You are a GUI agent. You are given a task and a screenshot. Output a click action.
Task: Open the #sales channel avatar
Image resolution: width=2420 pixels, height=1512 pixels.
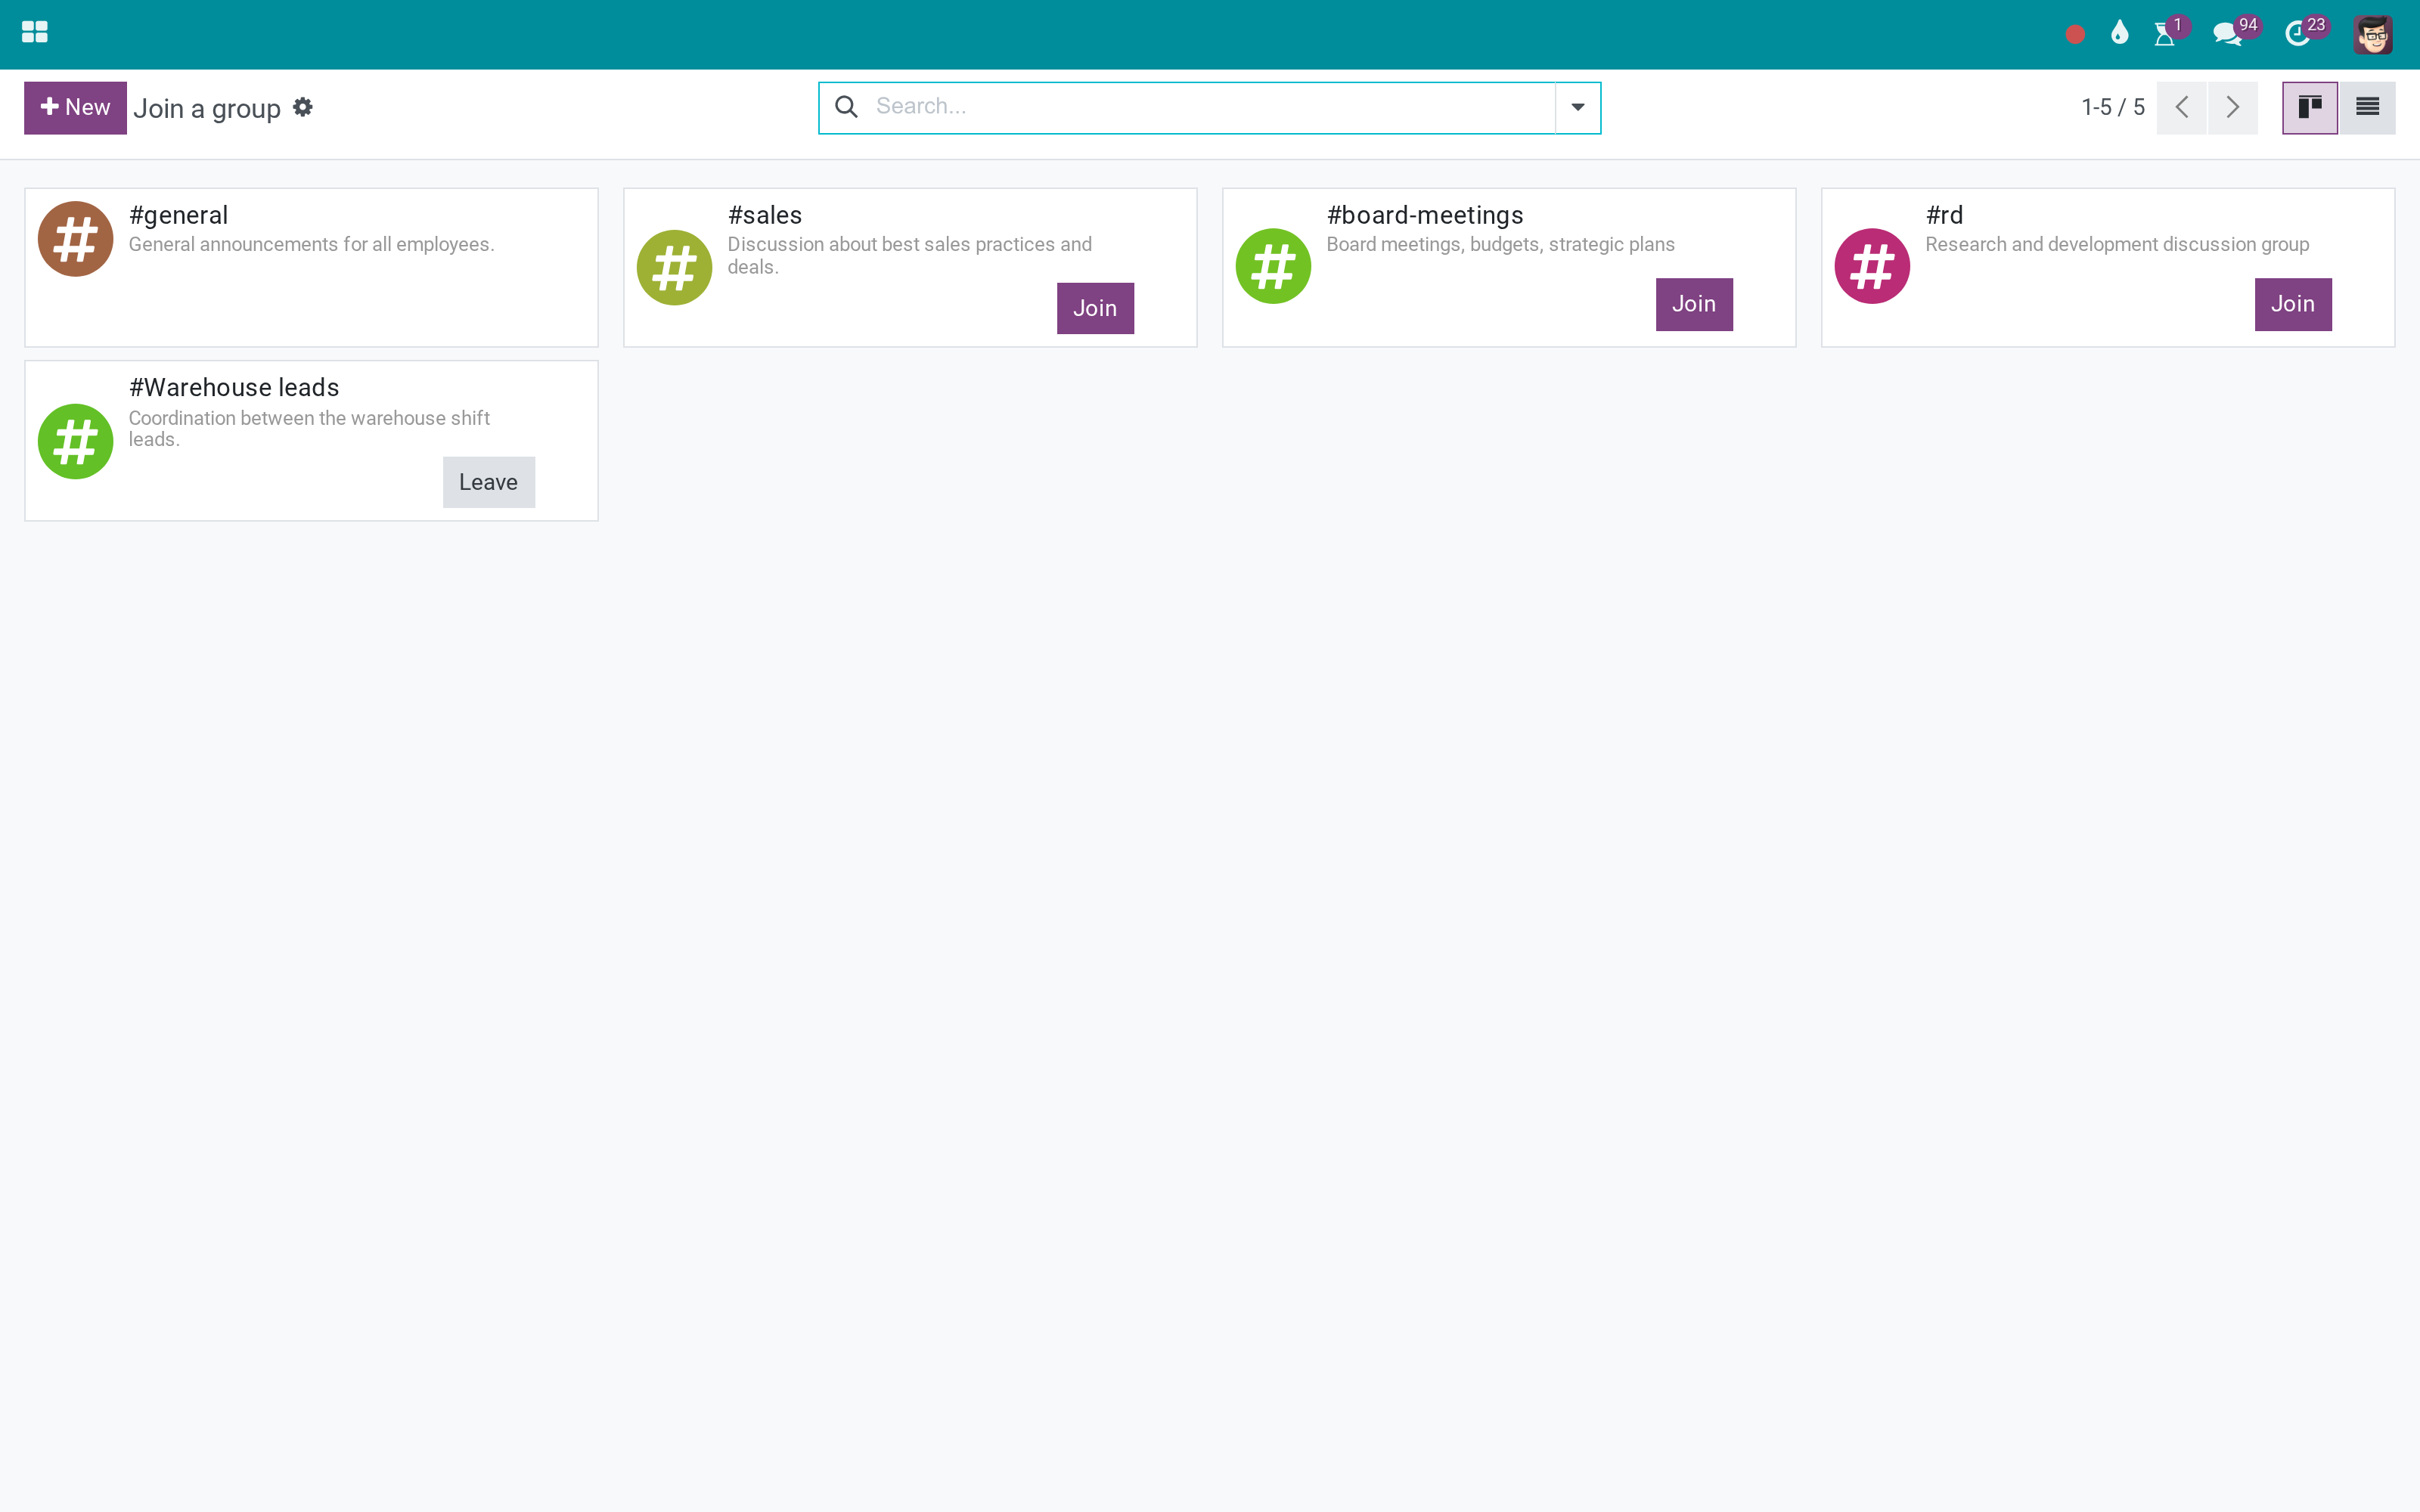(x=674, y=267)
